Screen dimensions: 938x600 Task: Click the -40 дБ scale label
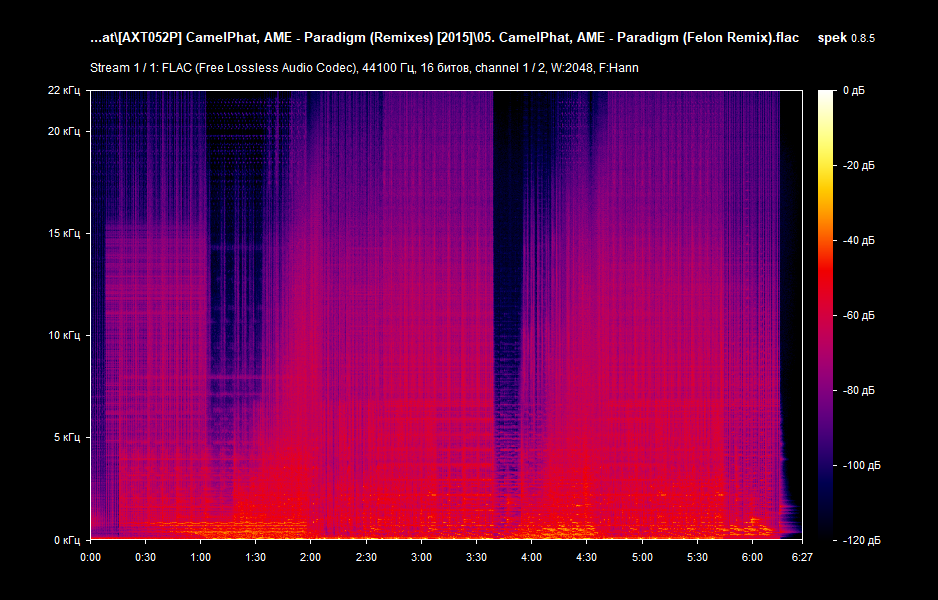[858, 240]
